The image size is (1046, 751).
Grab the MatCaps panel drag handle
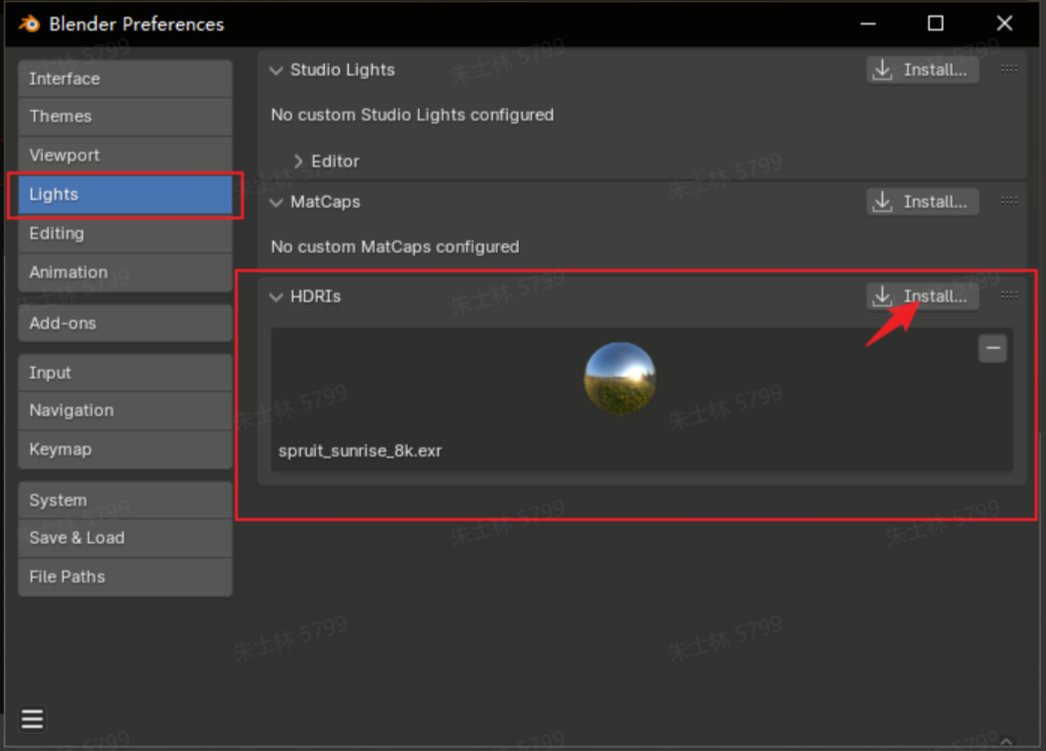[x=1009, y=201]
